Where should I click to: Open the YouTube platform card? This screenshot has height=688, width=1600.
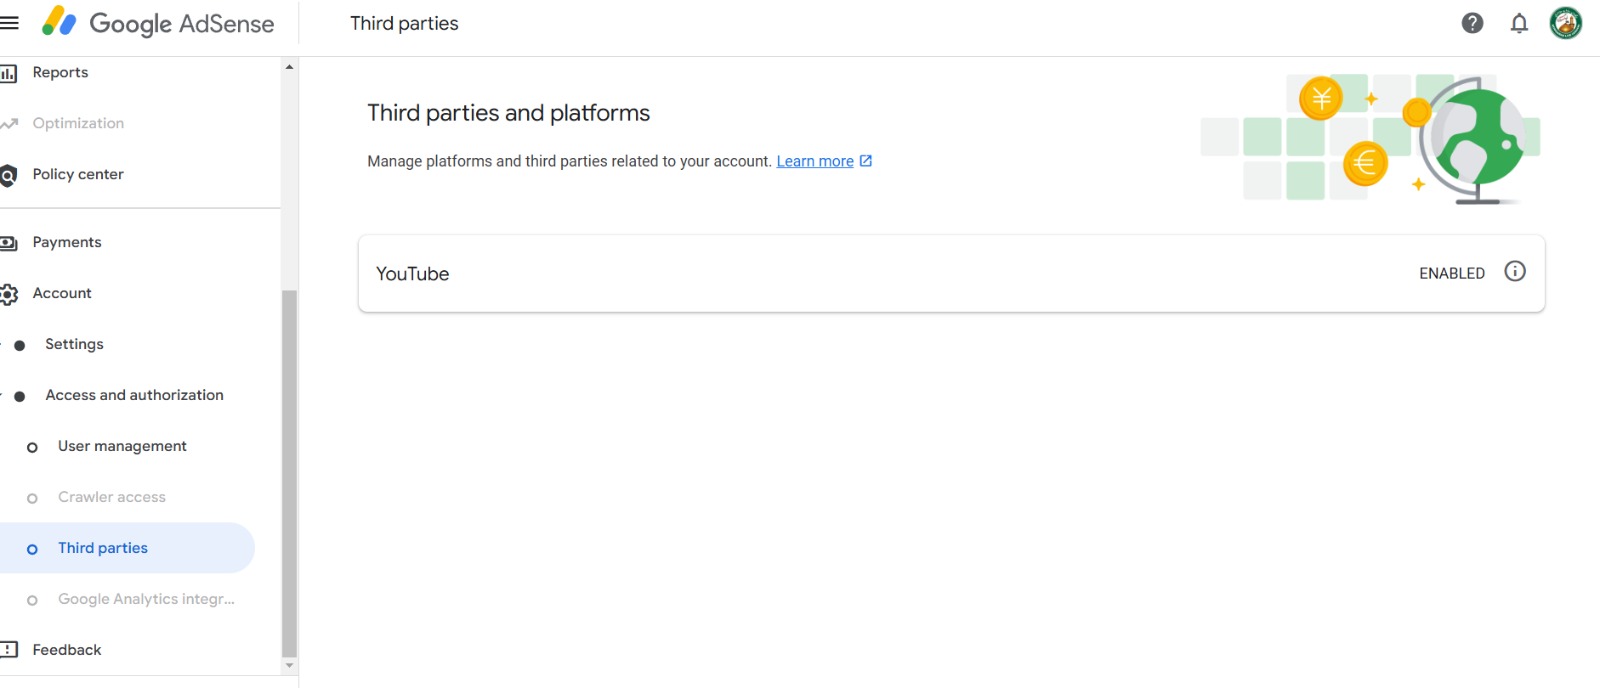(951, 273)
